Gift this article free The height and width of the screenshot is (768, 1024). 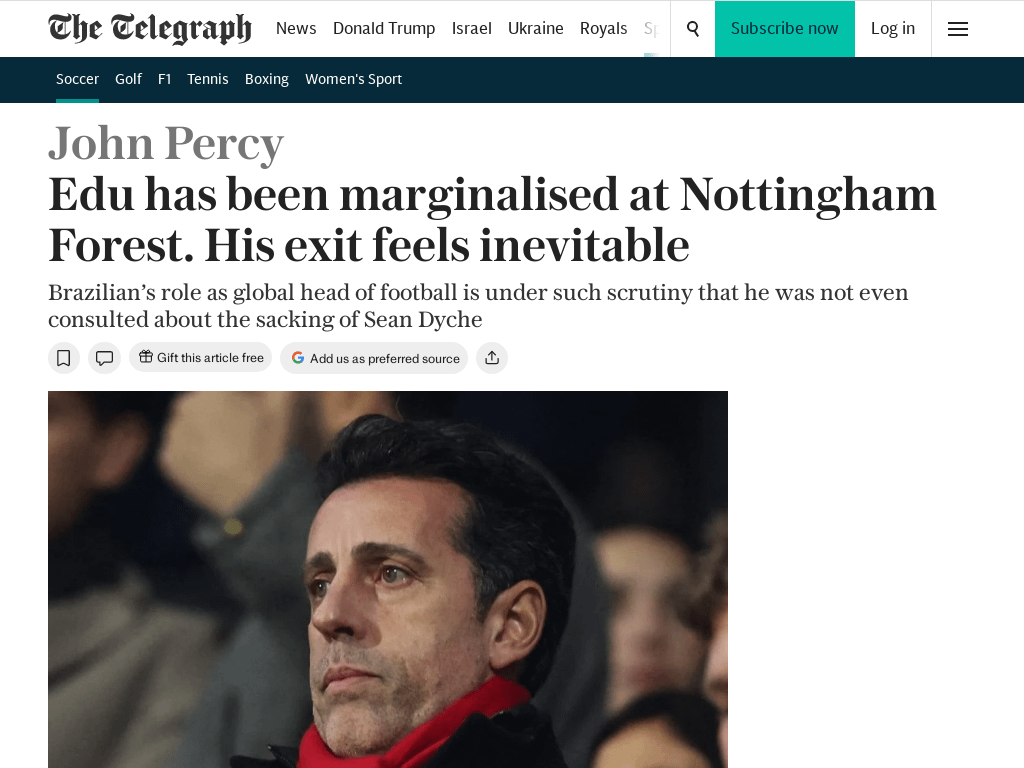click(200, 357)
